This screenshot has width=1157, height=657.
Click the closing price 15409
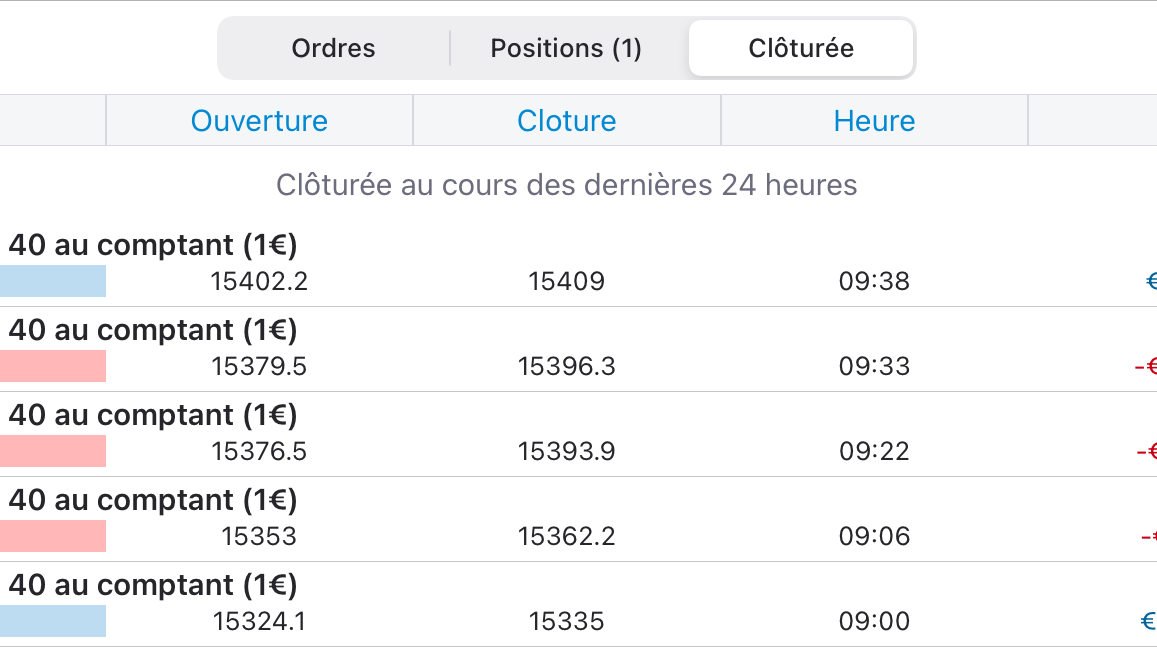pyautogui.click(x=566, y=282)
